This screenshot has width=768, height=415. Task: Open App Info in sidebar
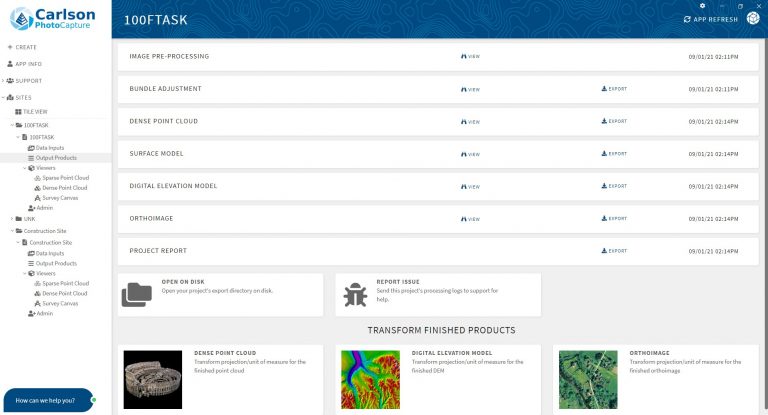[x=28, y=64]
